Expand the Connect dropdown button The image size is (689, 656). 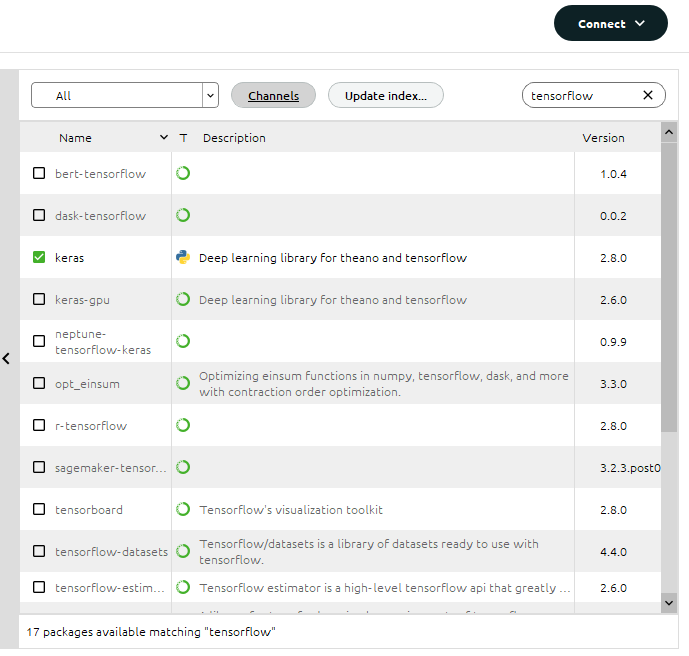611,24
